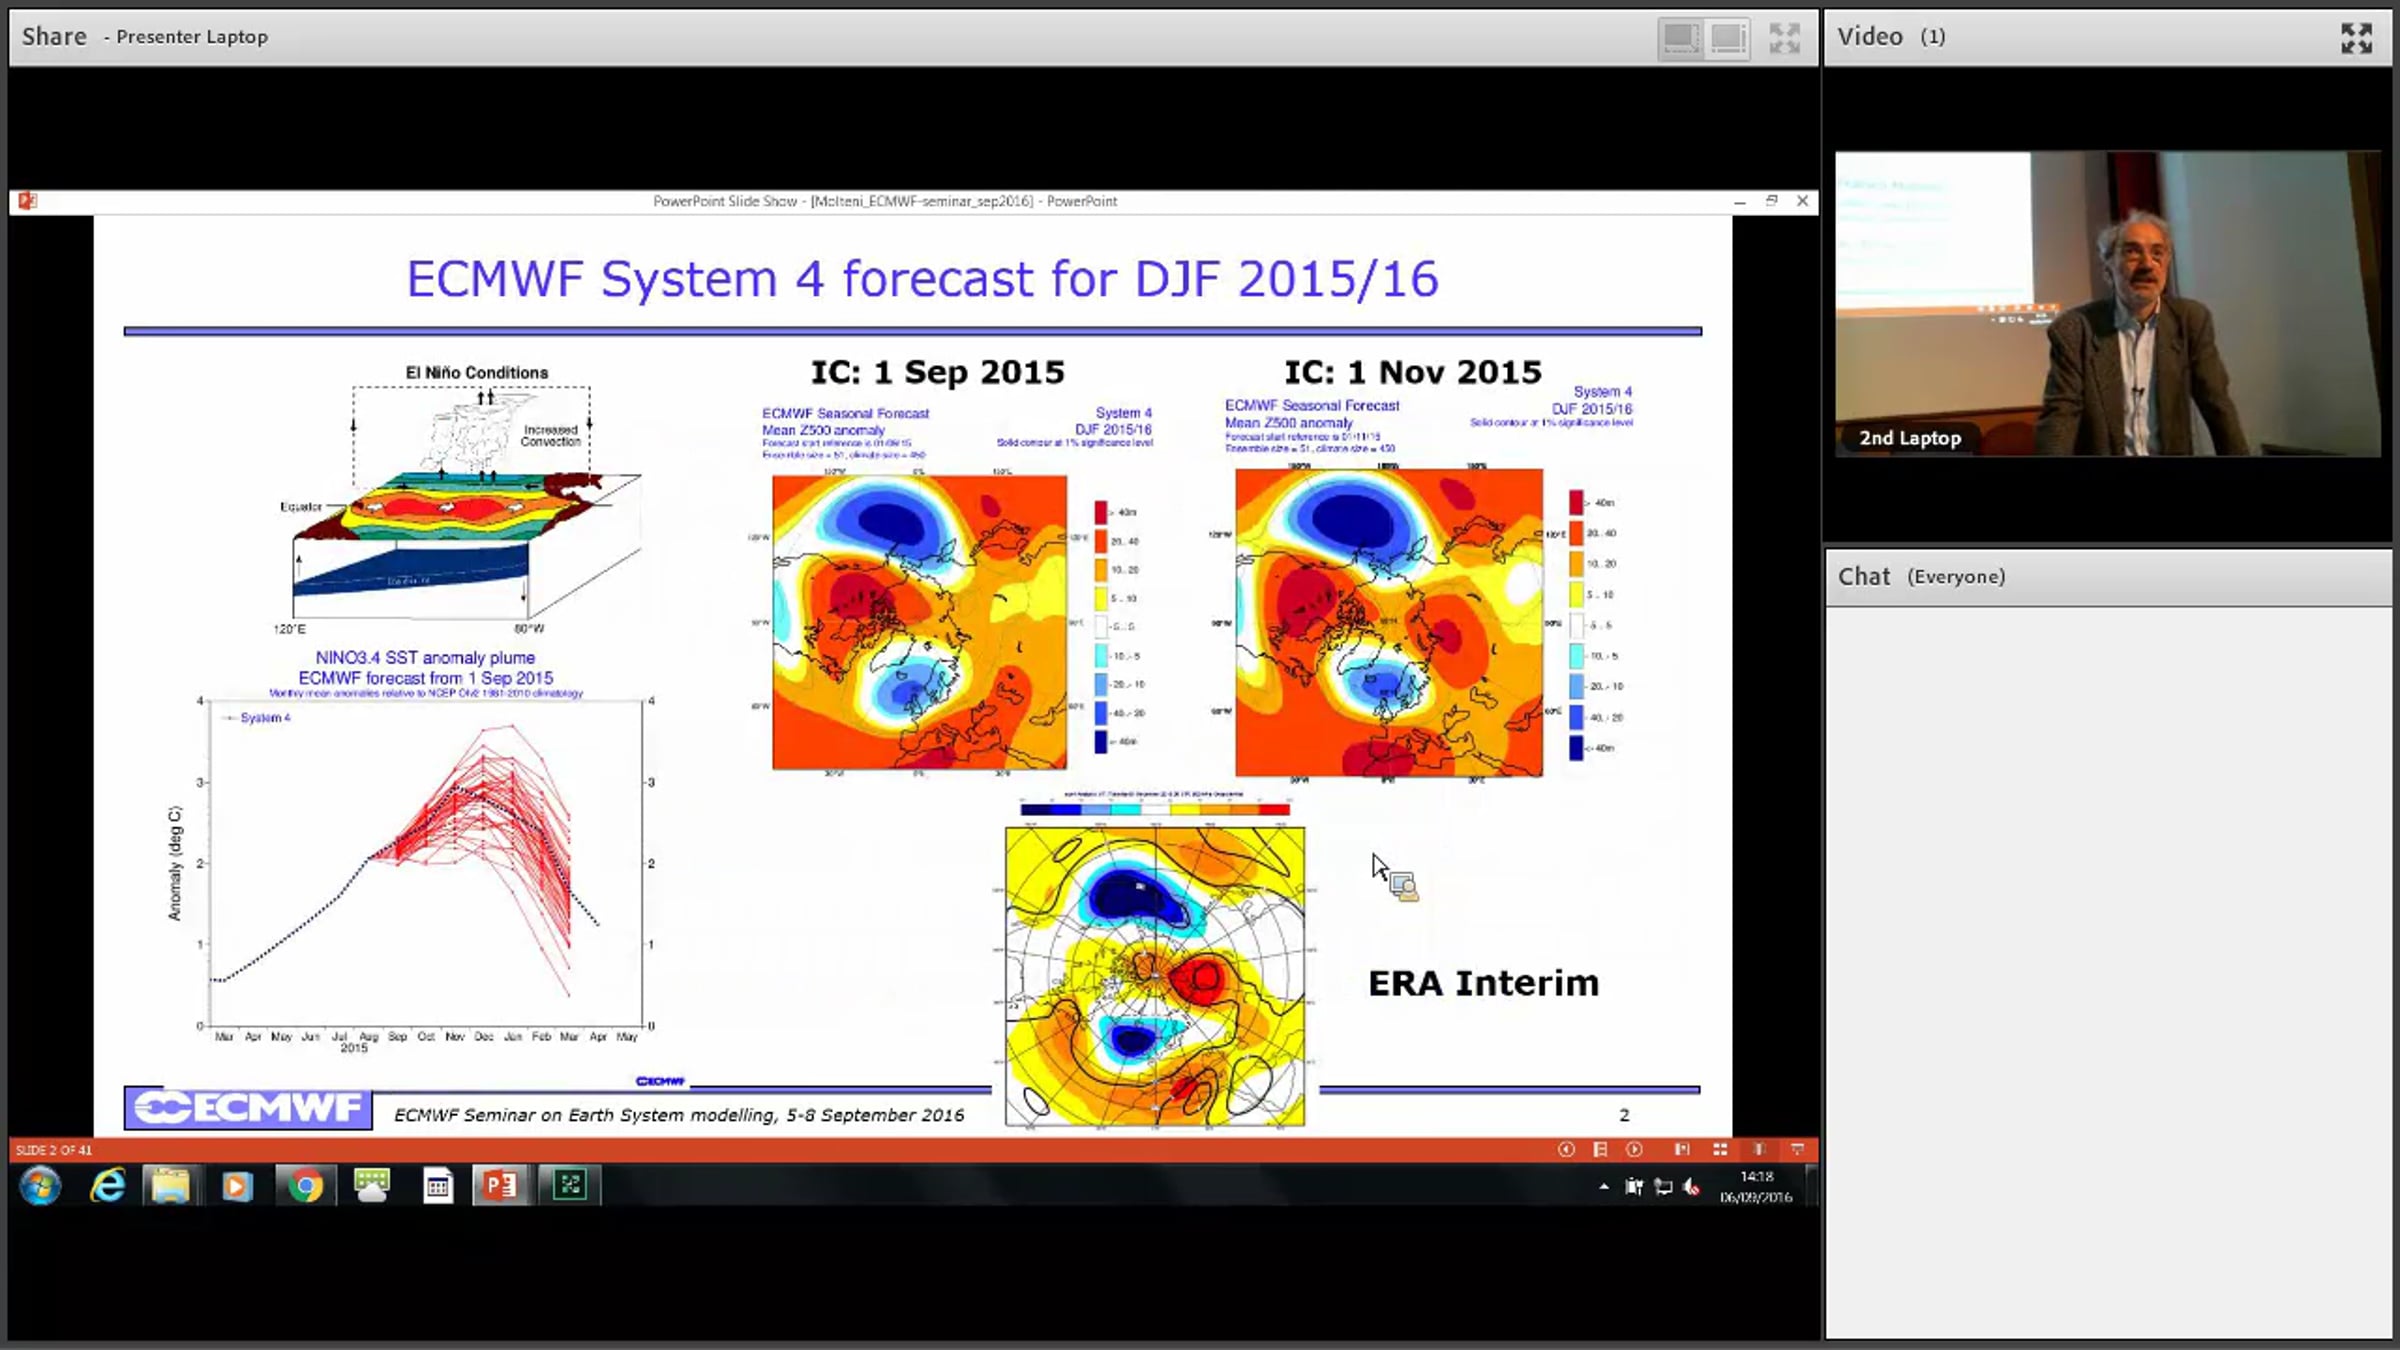
Task: Click the Chat (Everyone) pod header
Action: tap(2108, 577)
